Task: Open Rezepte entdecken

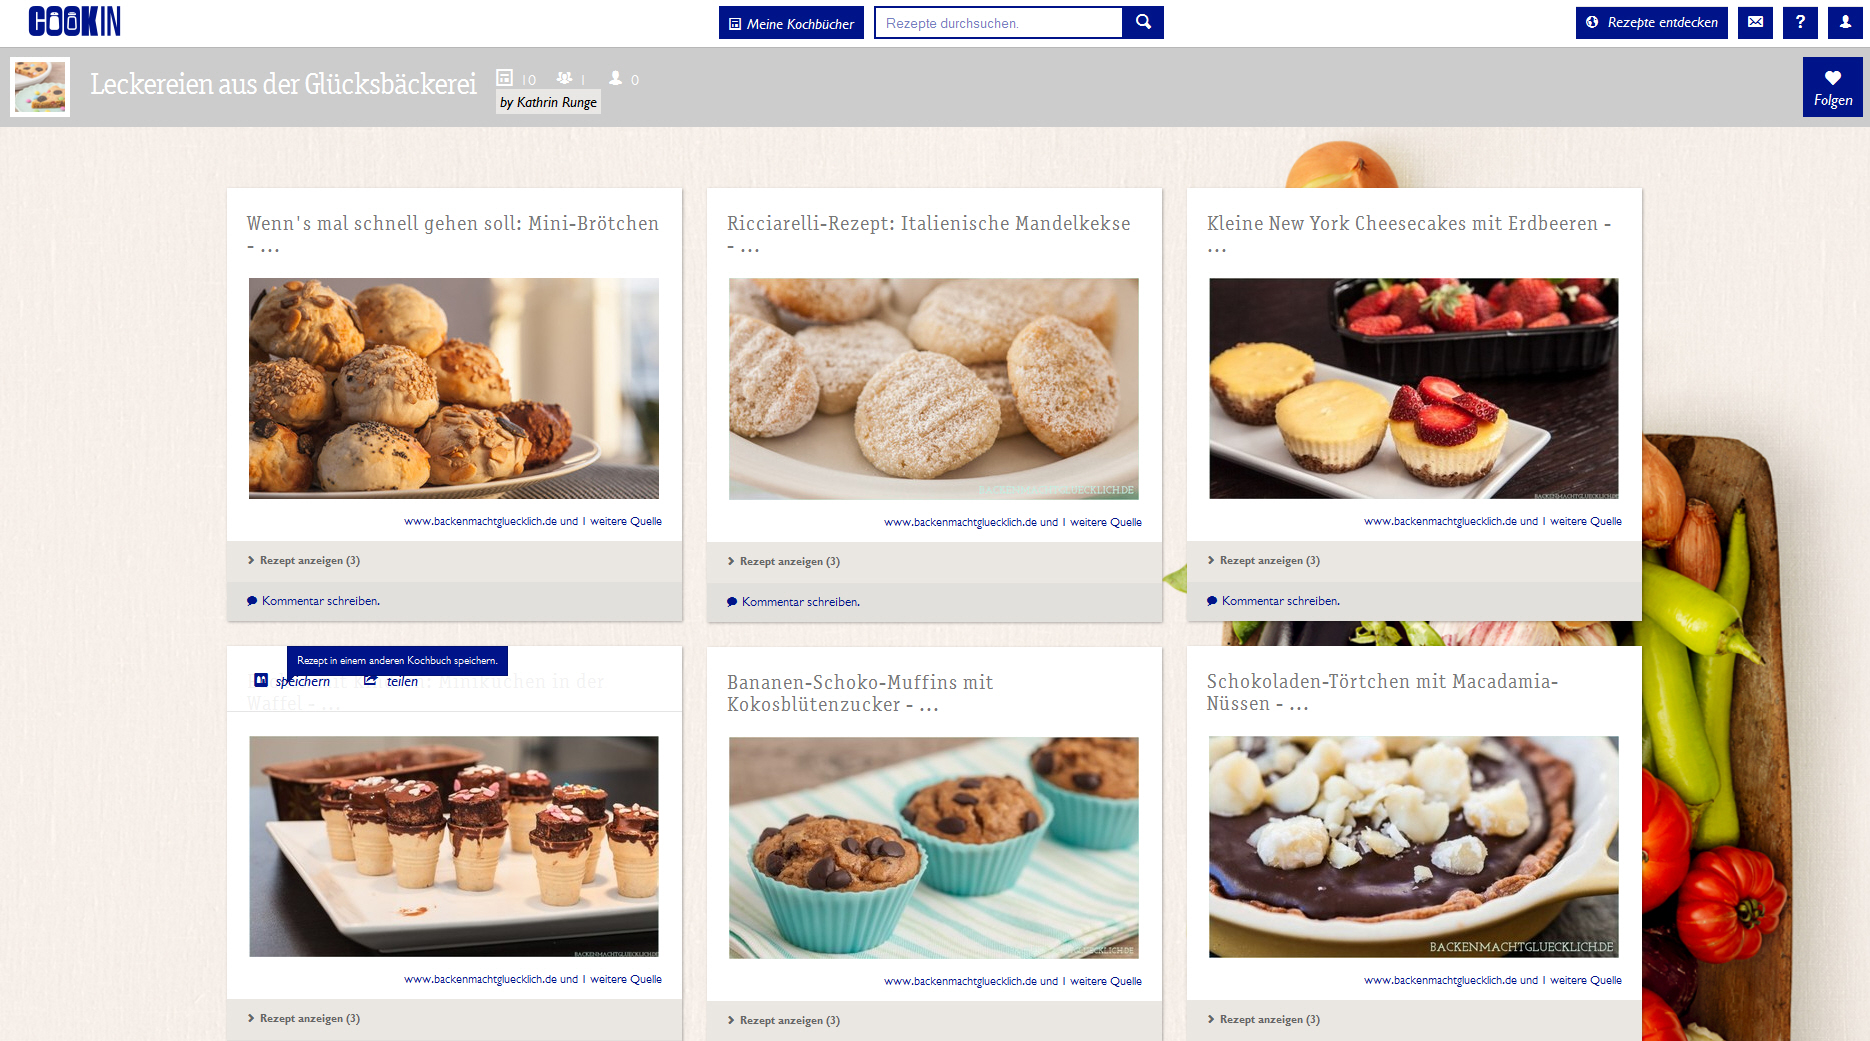Action: point(1651,22)
